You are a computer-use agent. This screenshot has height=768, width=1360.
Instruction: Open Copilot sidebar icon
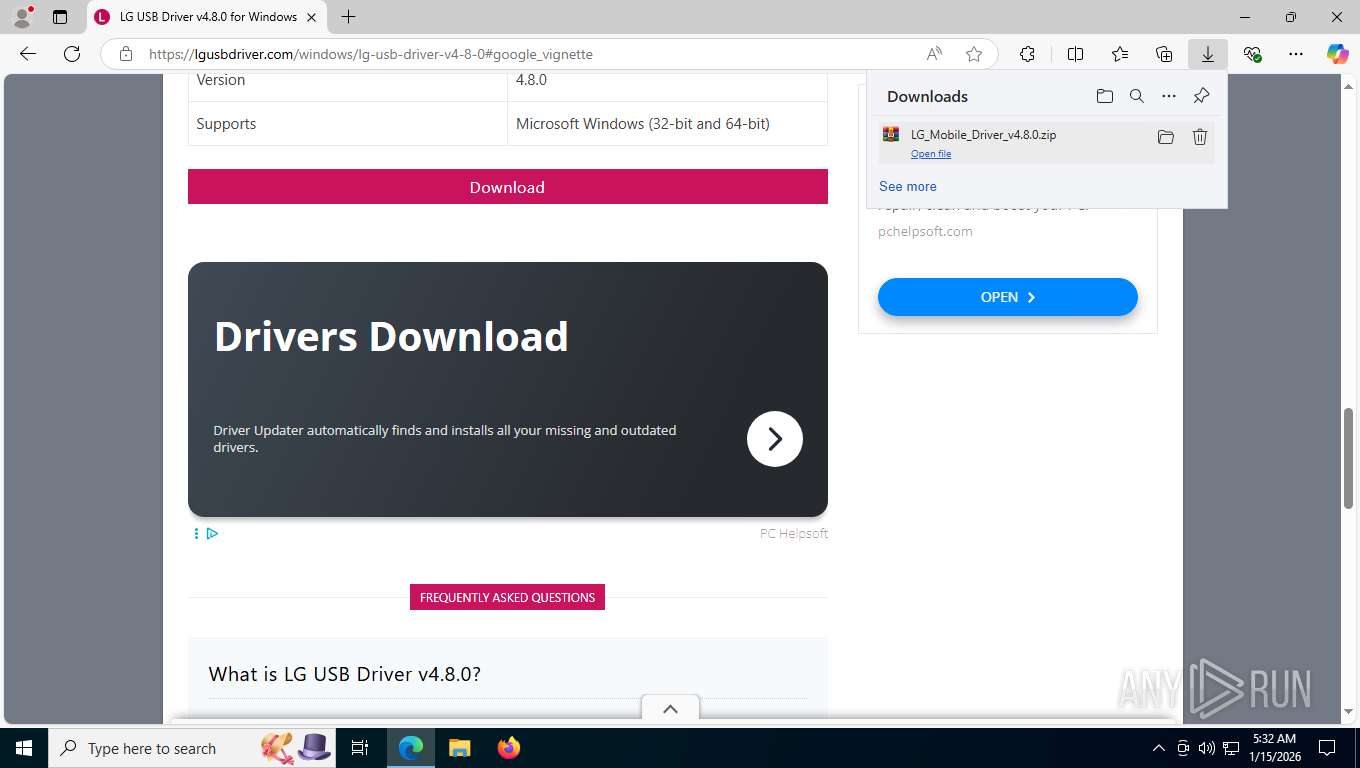tap(1338, 54)
